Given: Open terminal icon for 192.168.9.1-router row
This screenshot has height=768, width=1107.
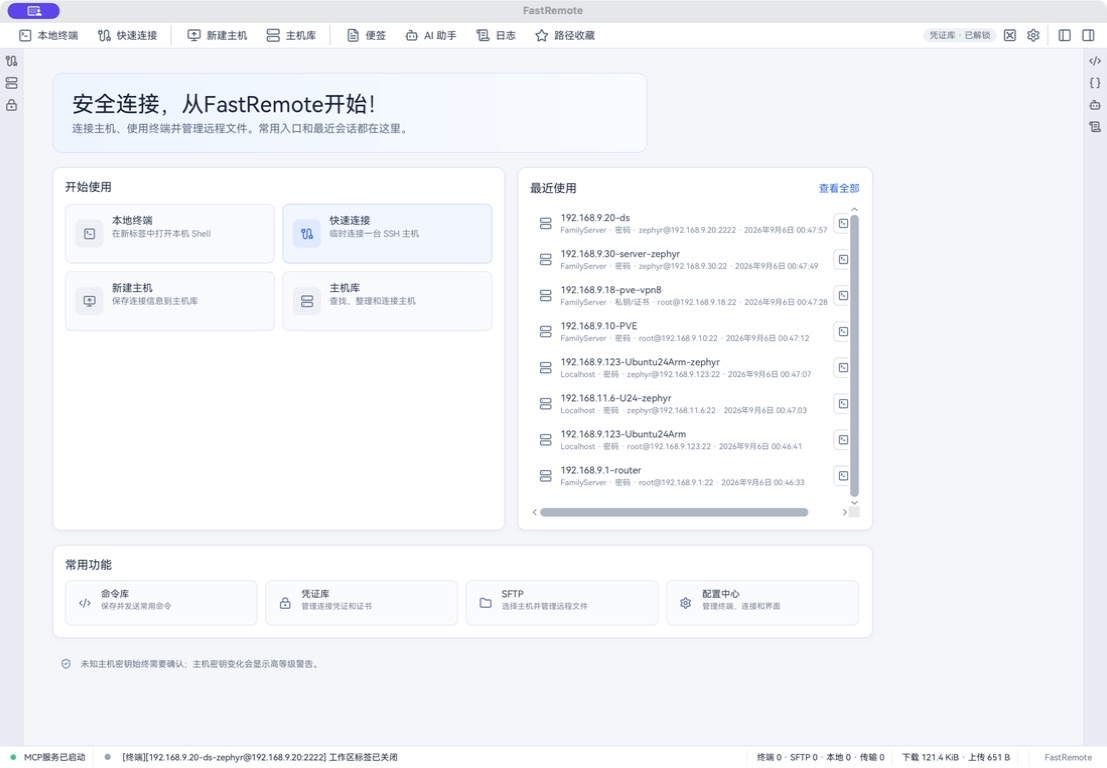Looking at the screenshot, I should (842, 476).
